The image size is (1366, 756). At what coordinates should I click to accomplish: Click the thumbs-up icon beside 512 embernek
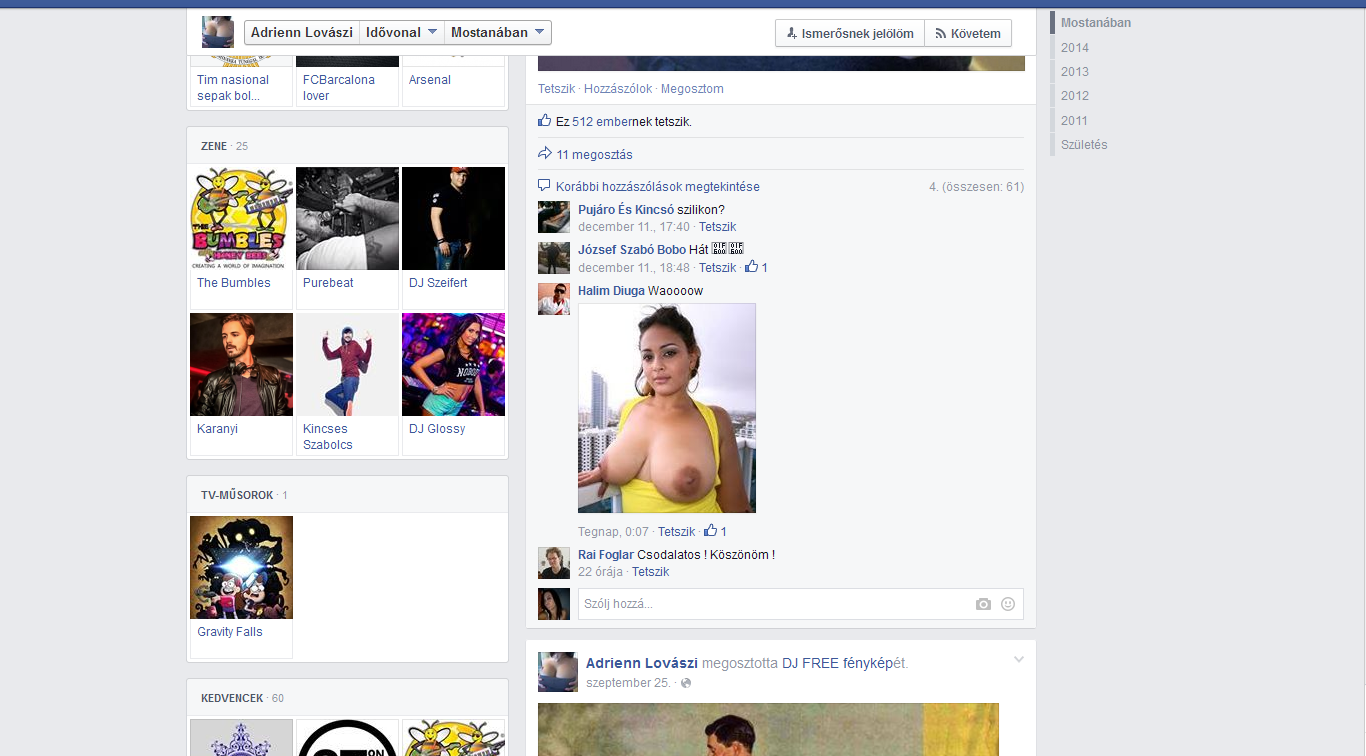545,121
